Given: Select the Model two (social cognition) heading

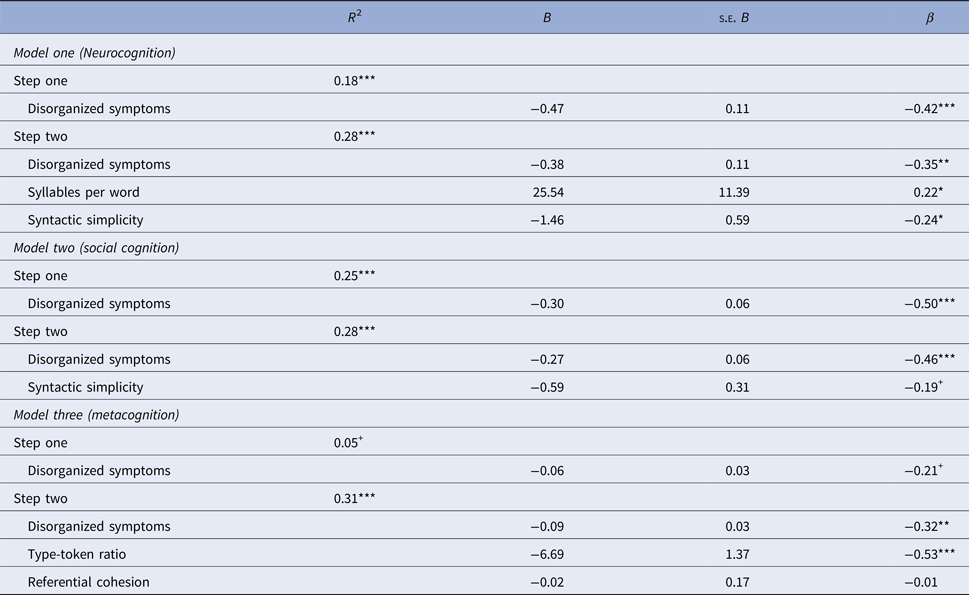Looking at the screenshot, I should pyautogui.click(x=97, y=248).
